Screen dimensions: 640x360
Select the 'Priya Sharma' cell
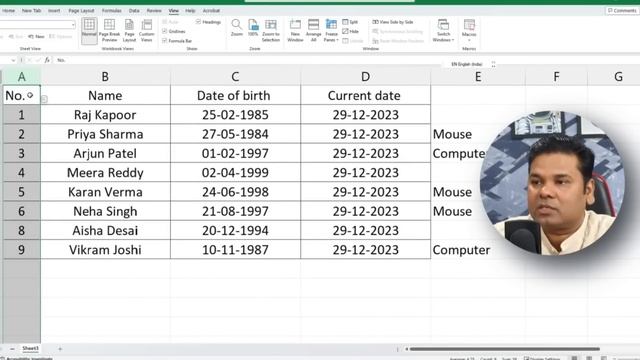pos(105,134)
